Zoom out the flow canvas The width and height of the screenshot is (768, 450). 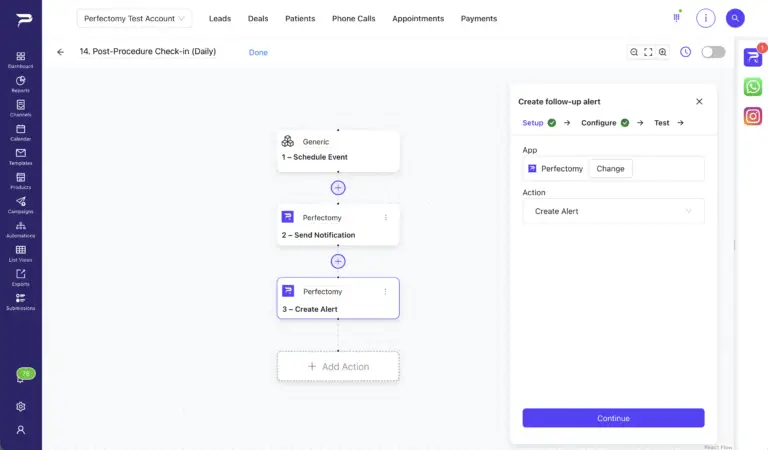(x=634, y=52)
